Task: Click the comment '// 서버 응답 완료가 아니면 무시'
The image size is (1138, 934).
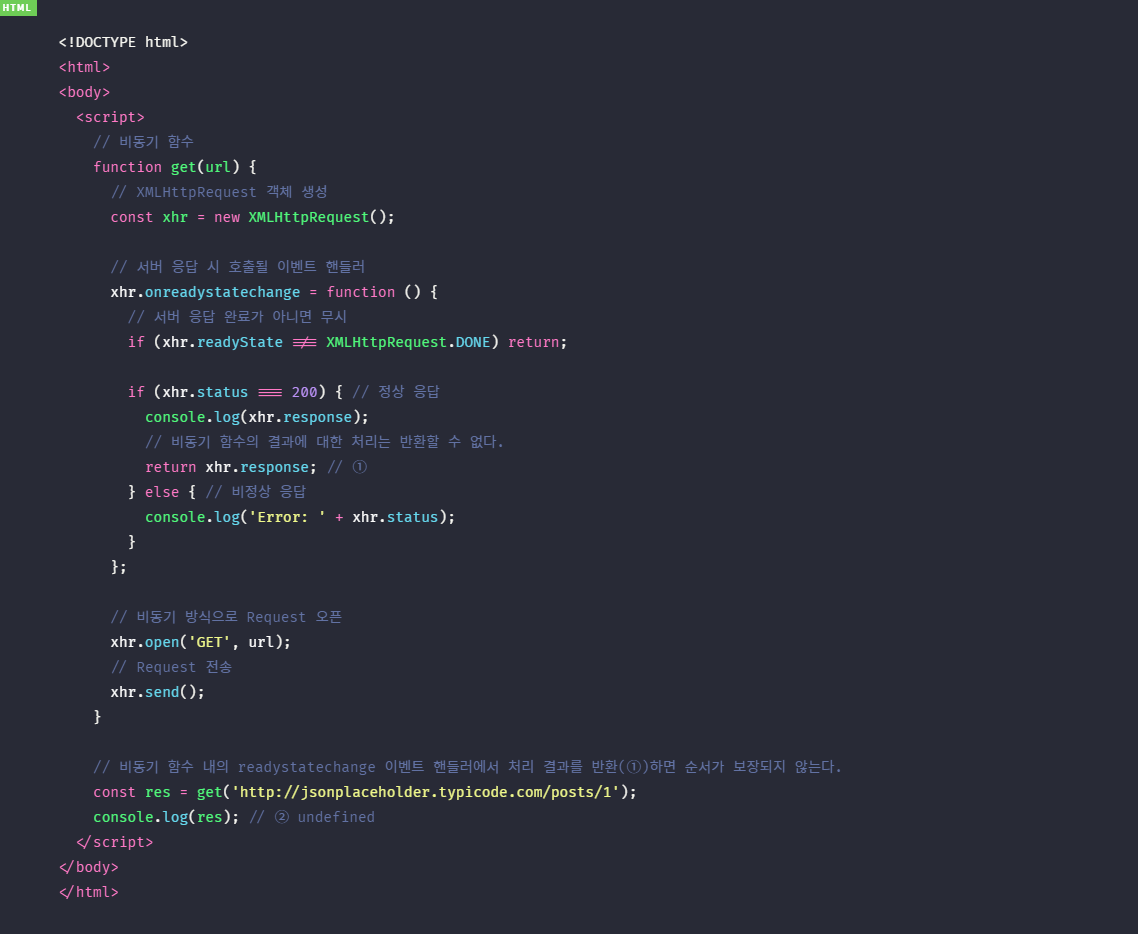Action: pyautogui.click(x=237, y=316)
